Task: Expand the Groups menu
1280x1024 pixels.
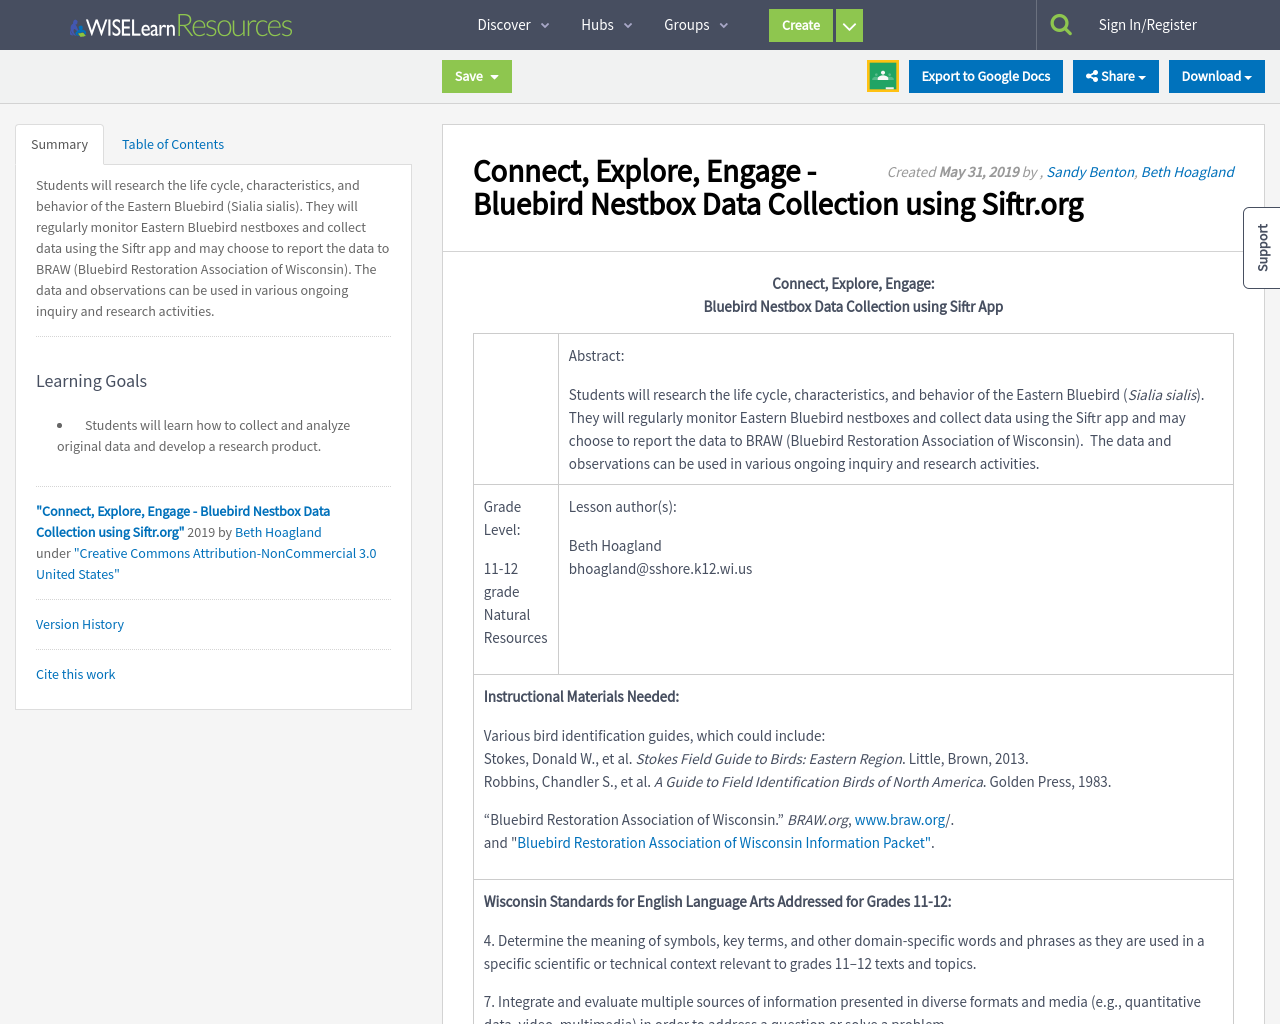Action: (693, 24)
